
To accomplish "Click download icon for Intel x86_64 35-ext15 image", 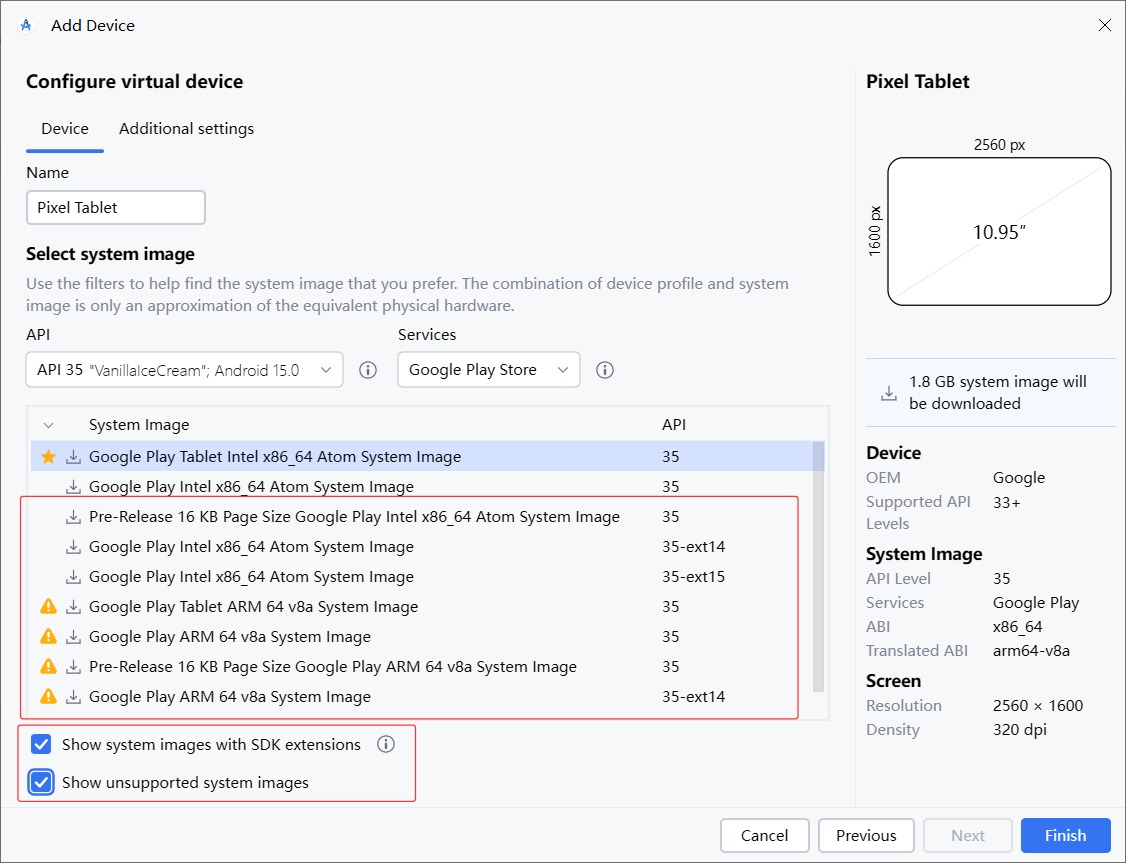I will (73, 577).
